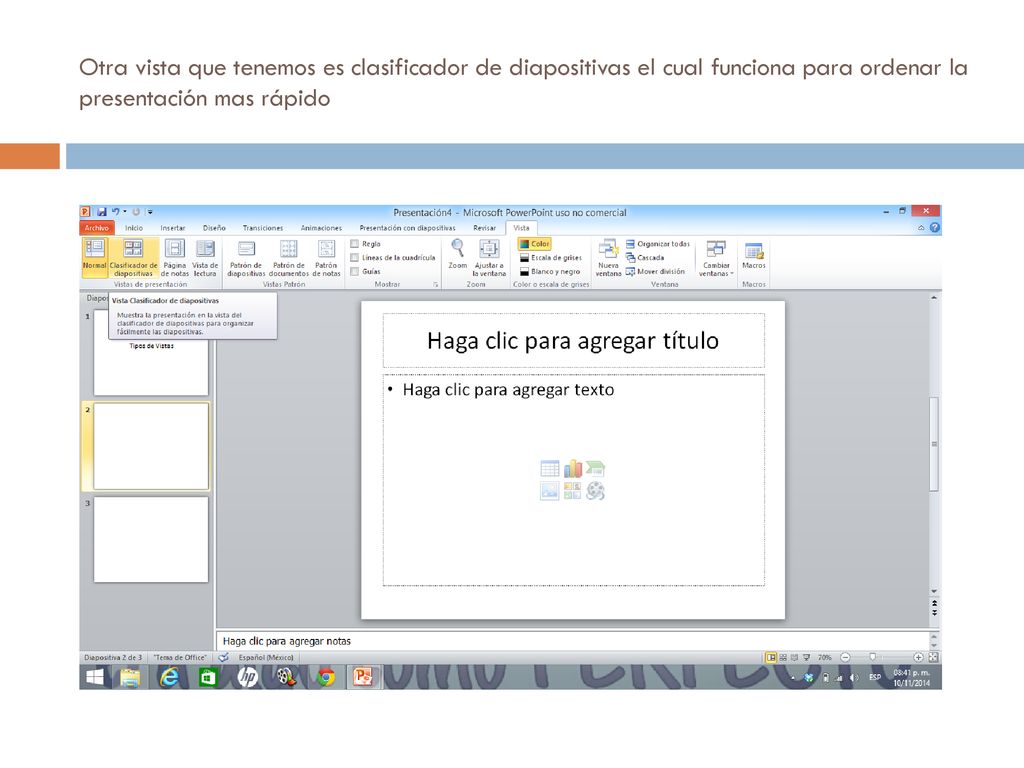Insert media clip icon in placeholder
1024x768 pixels.
pos(595,490)
